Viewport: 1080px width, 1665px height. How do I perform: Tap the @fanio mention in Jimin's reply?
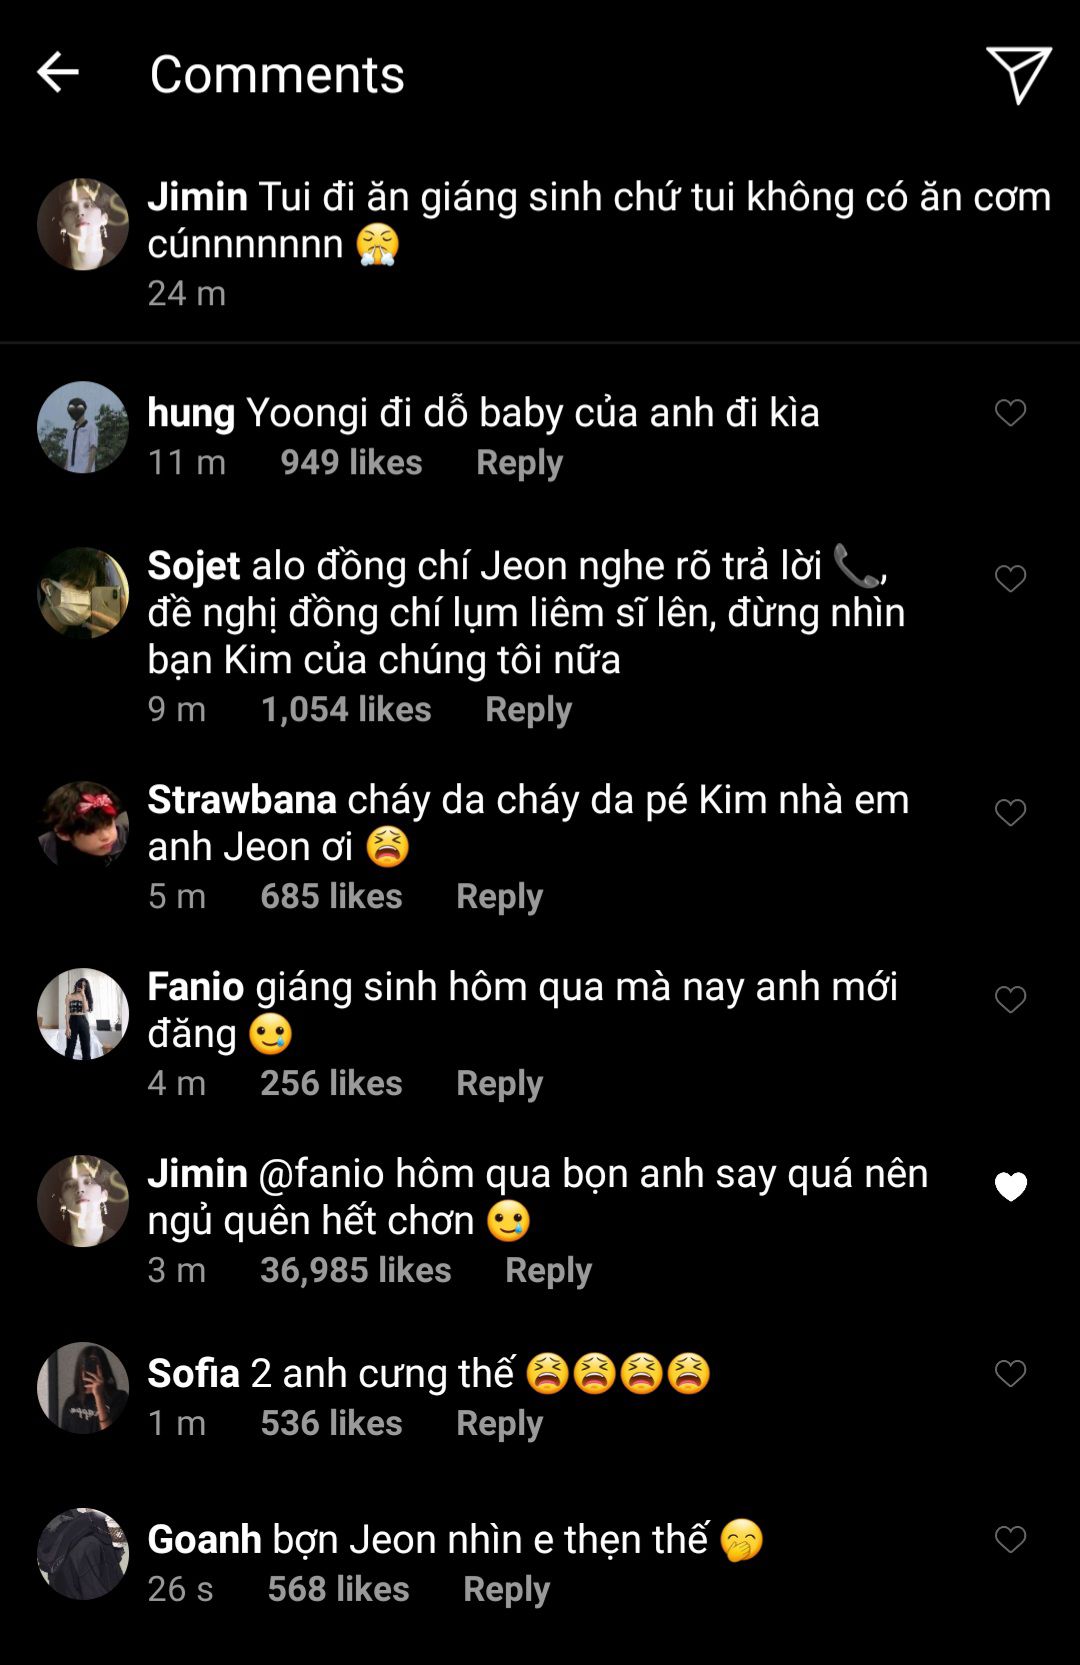pos(321,1174)
